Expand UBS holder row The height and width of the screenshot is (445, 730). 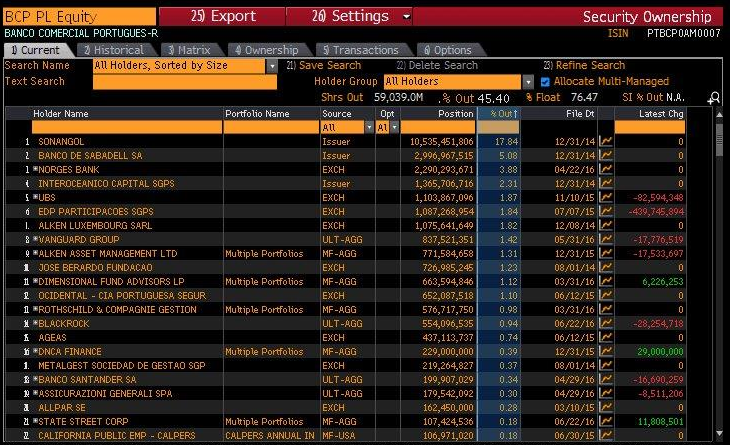[35, 196]
